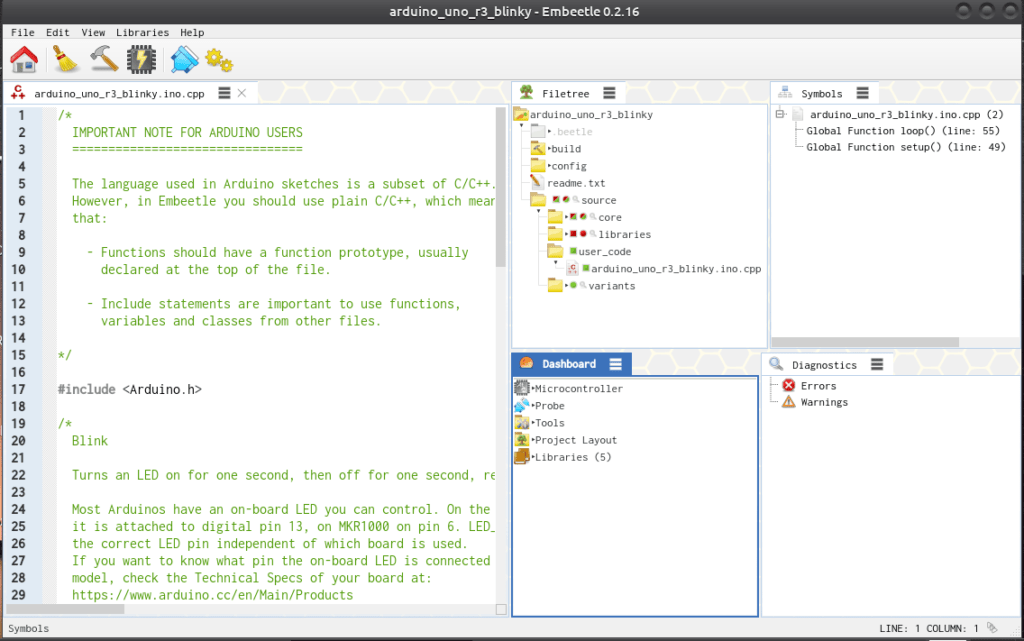The width and height of the screenshot is (1024, 641).
Task: Collapse the Symbols file tree node
Action: click(780, 114)
